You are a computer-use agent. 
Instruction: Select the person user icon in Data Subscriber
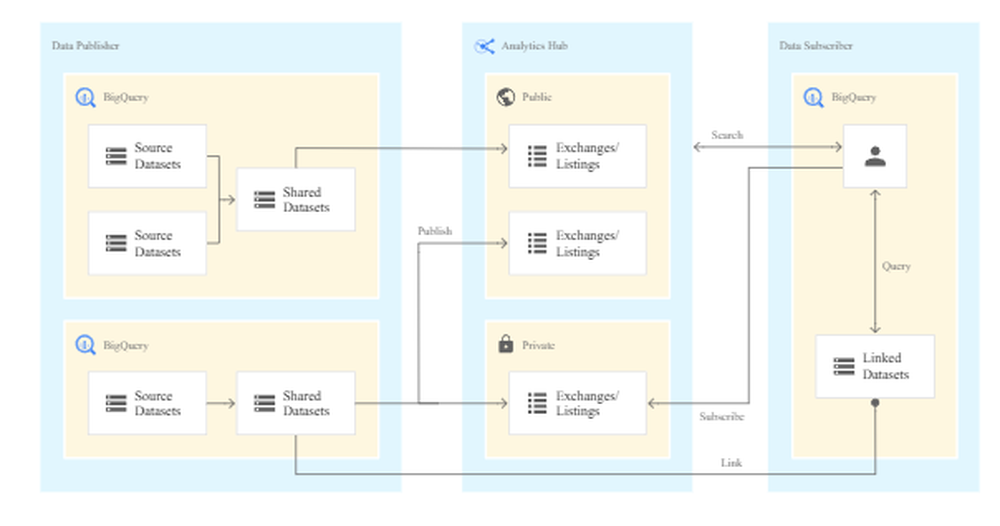[x=875, y=156]
